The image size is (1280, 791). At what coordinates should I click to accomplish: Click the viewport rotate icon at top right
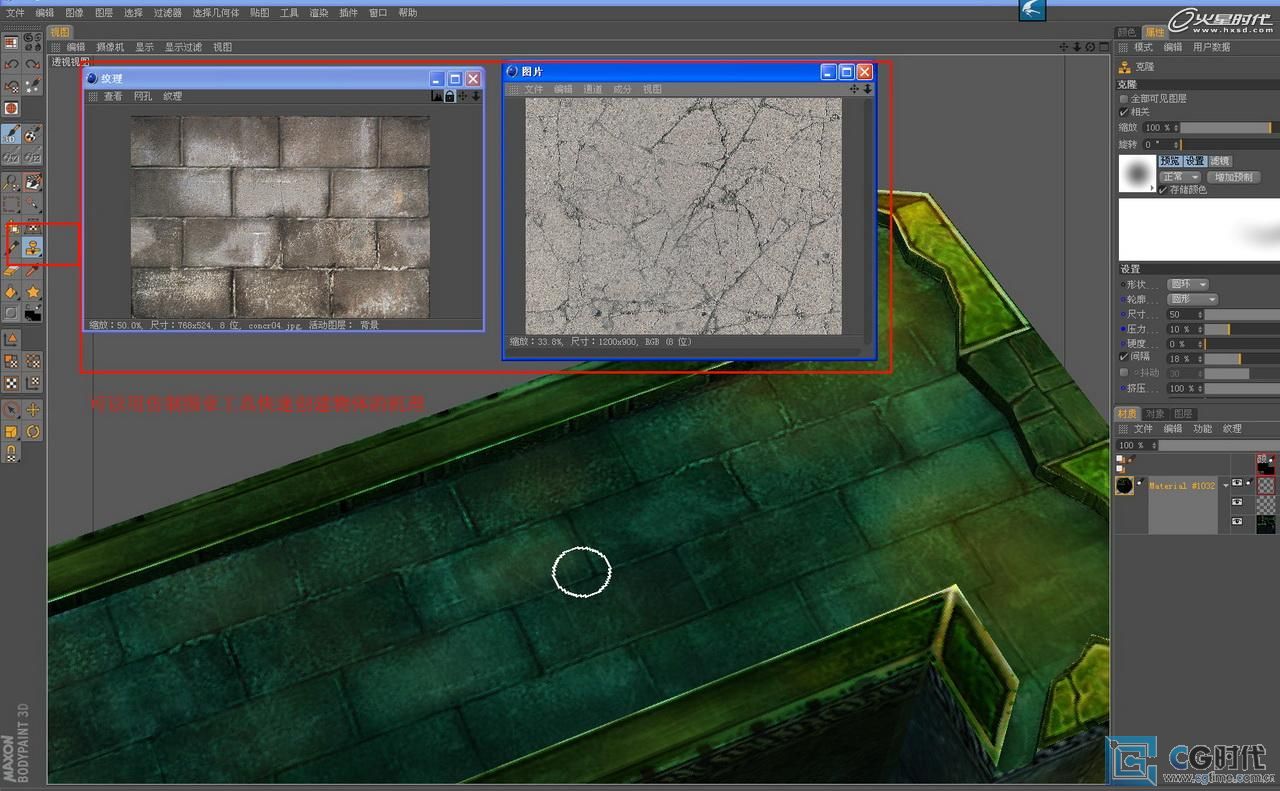click(x=1090, y=47)
